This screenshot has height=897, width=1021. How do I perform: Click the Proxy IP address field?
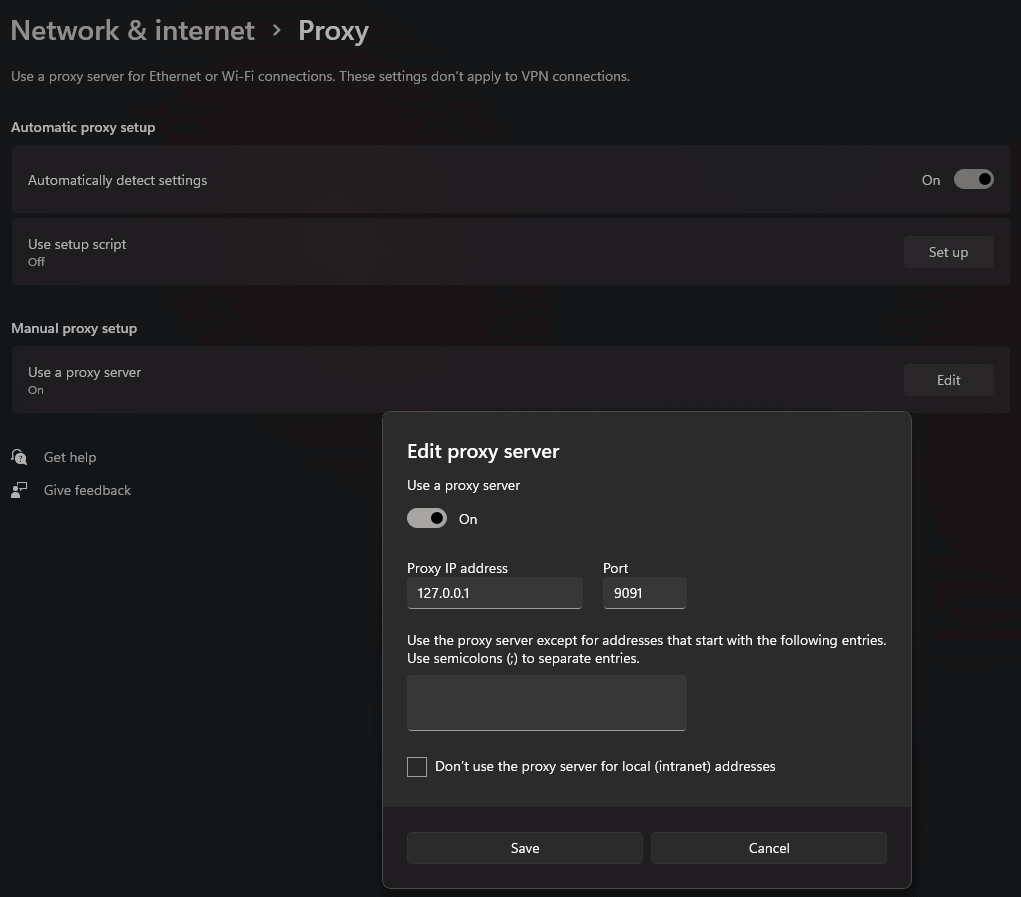pos(494,593)
